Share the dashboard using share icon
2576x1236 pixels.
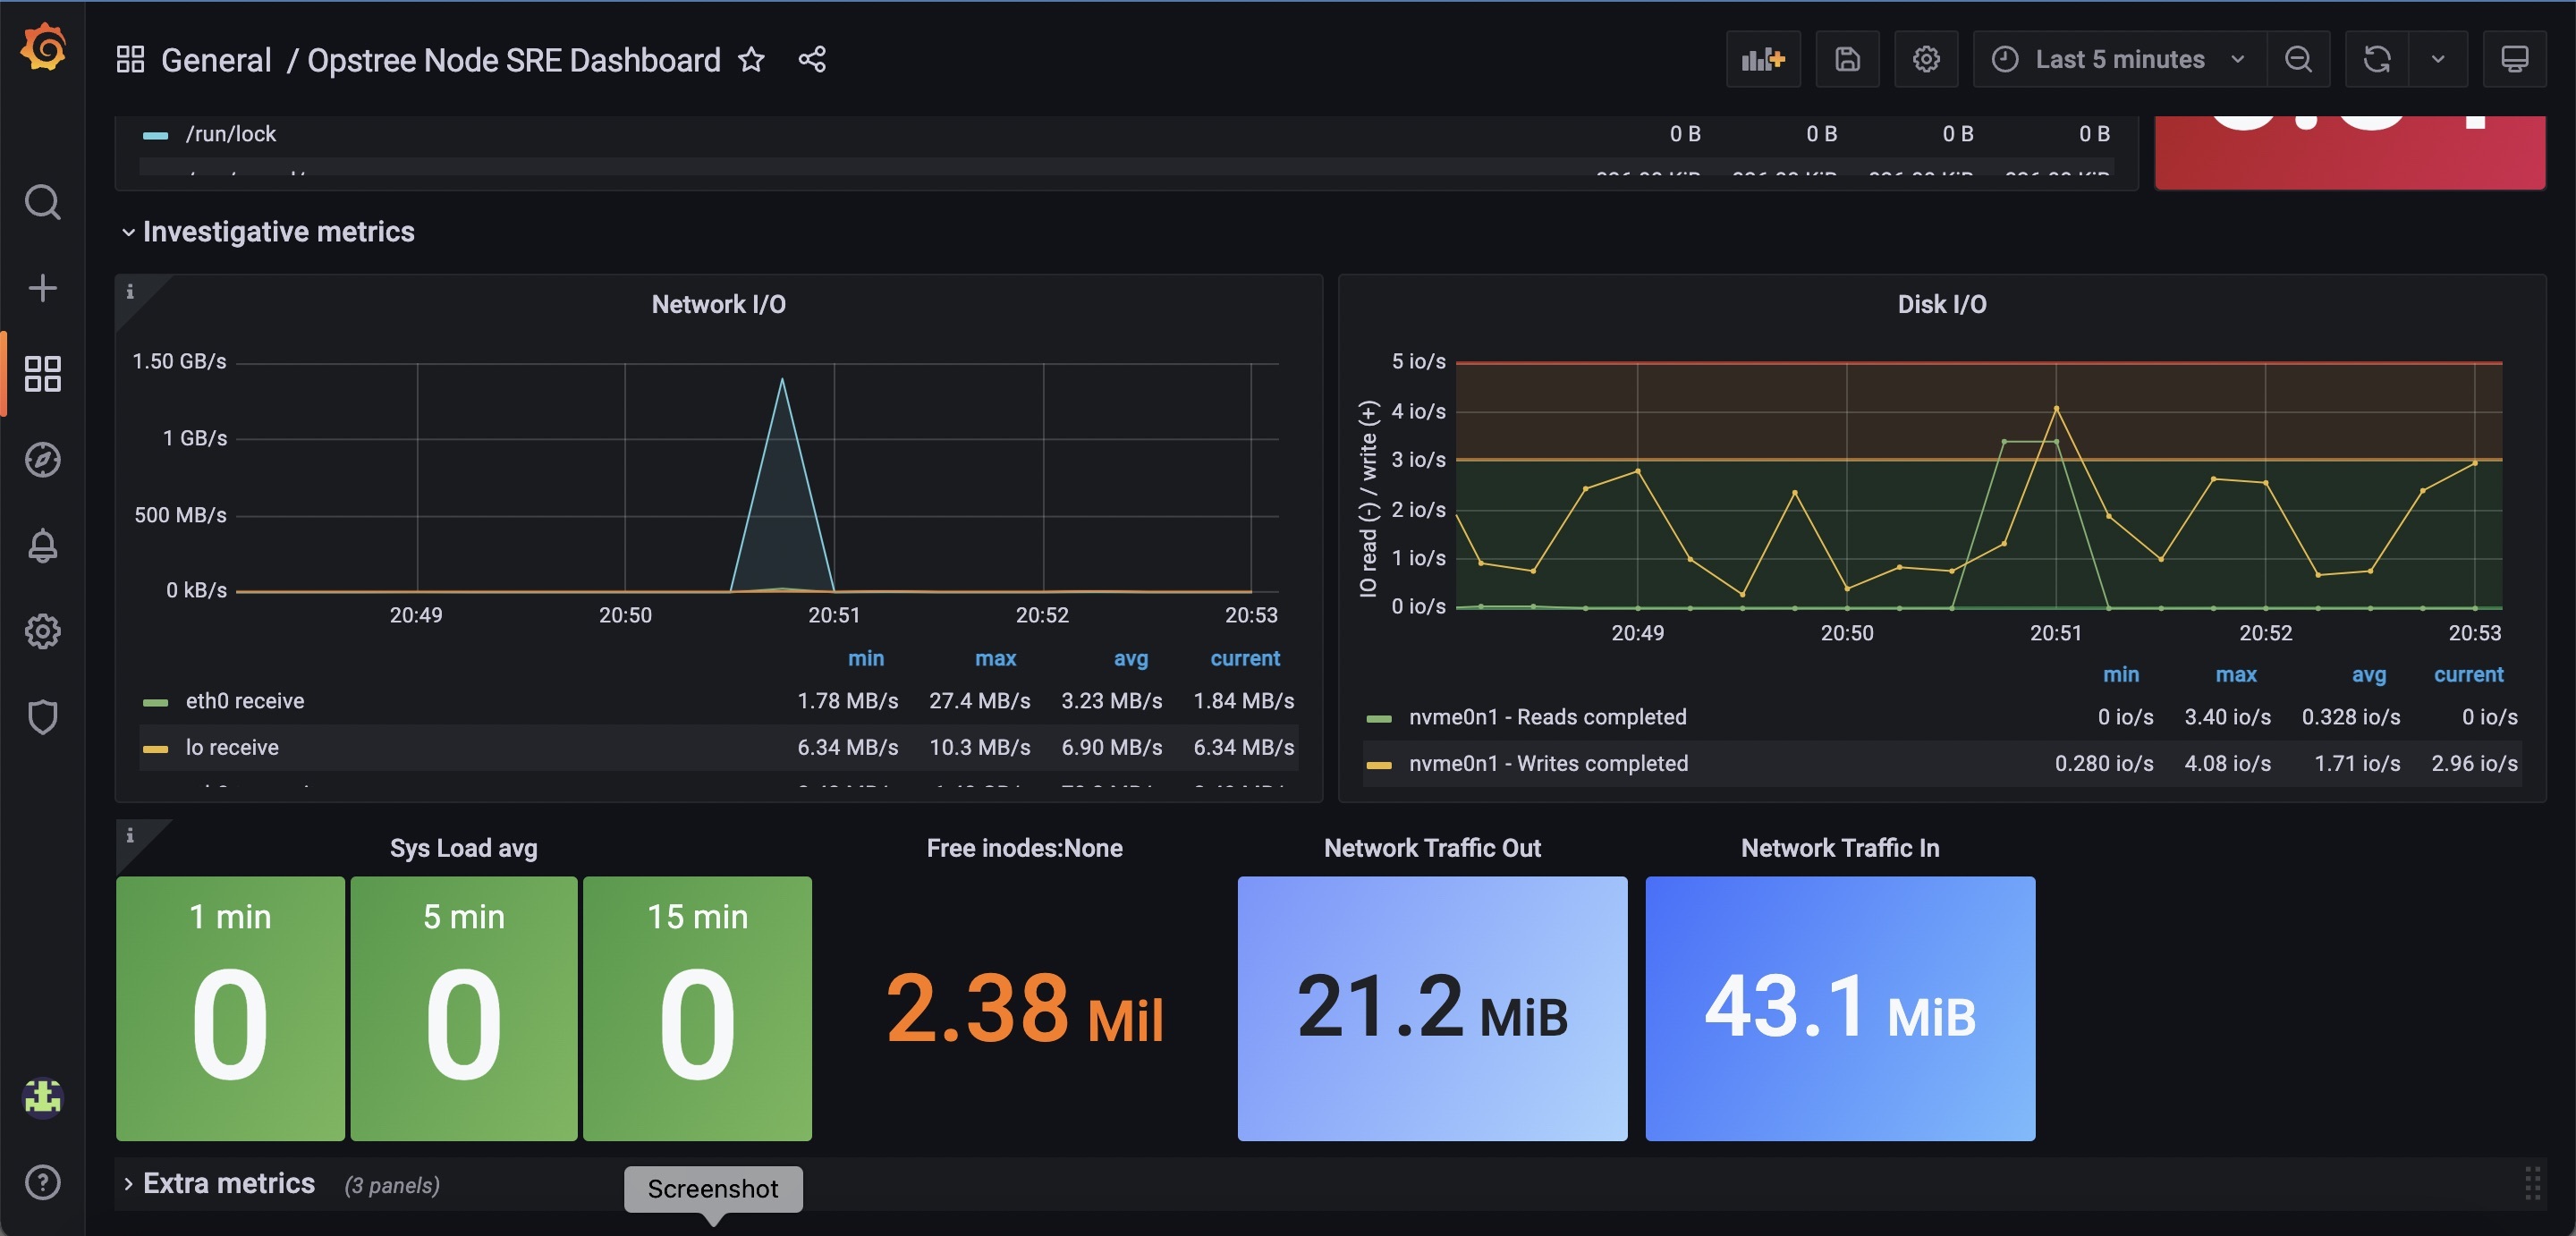pos(812,60)
